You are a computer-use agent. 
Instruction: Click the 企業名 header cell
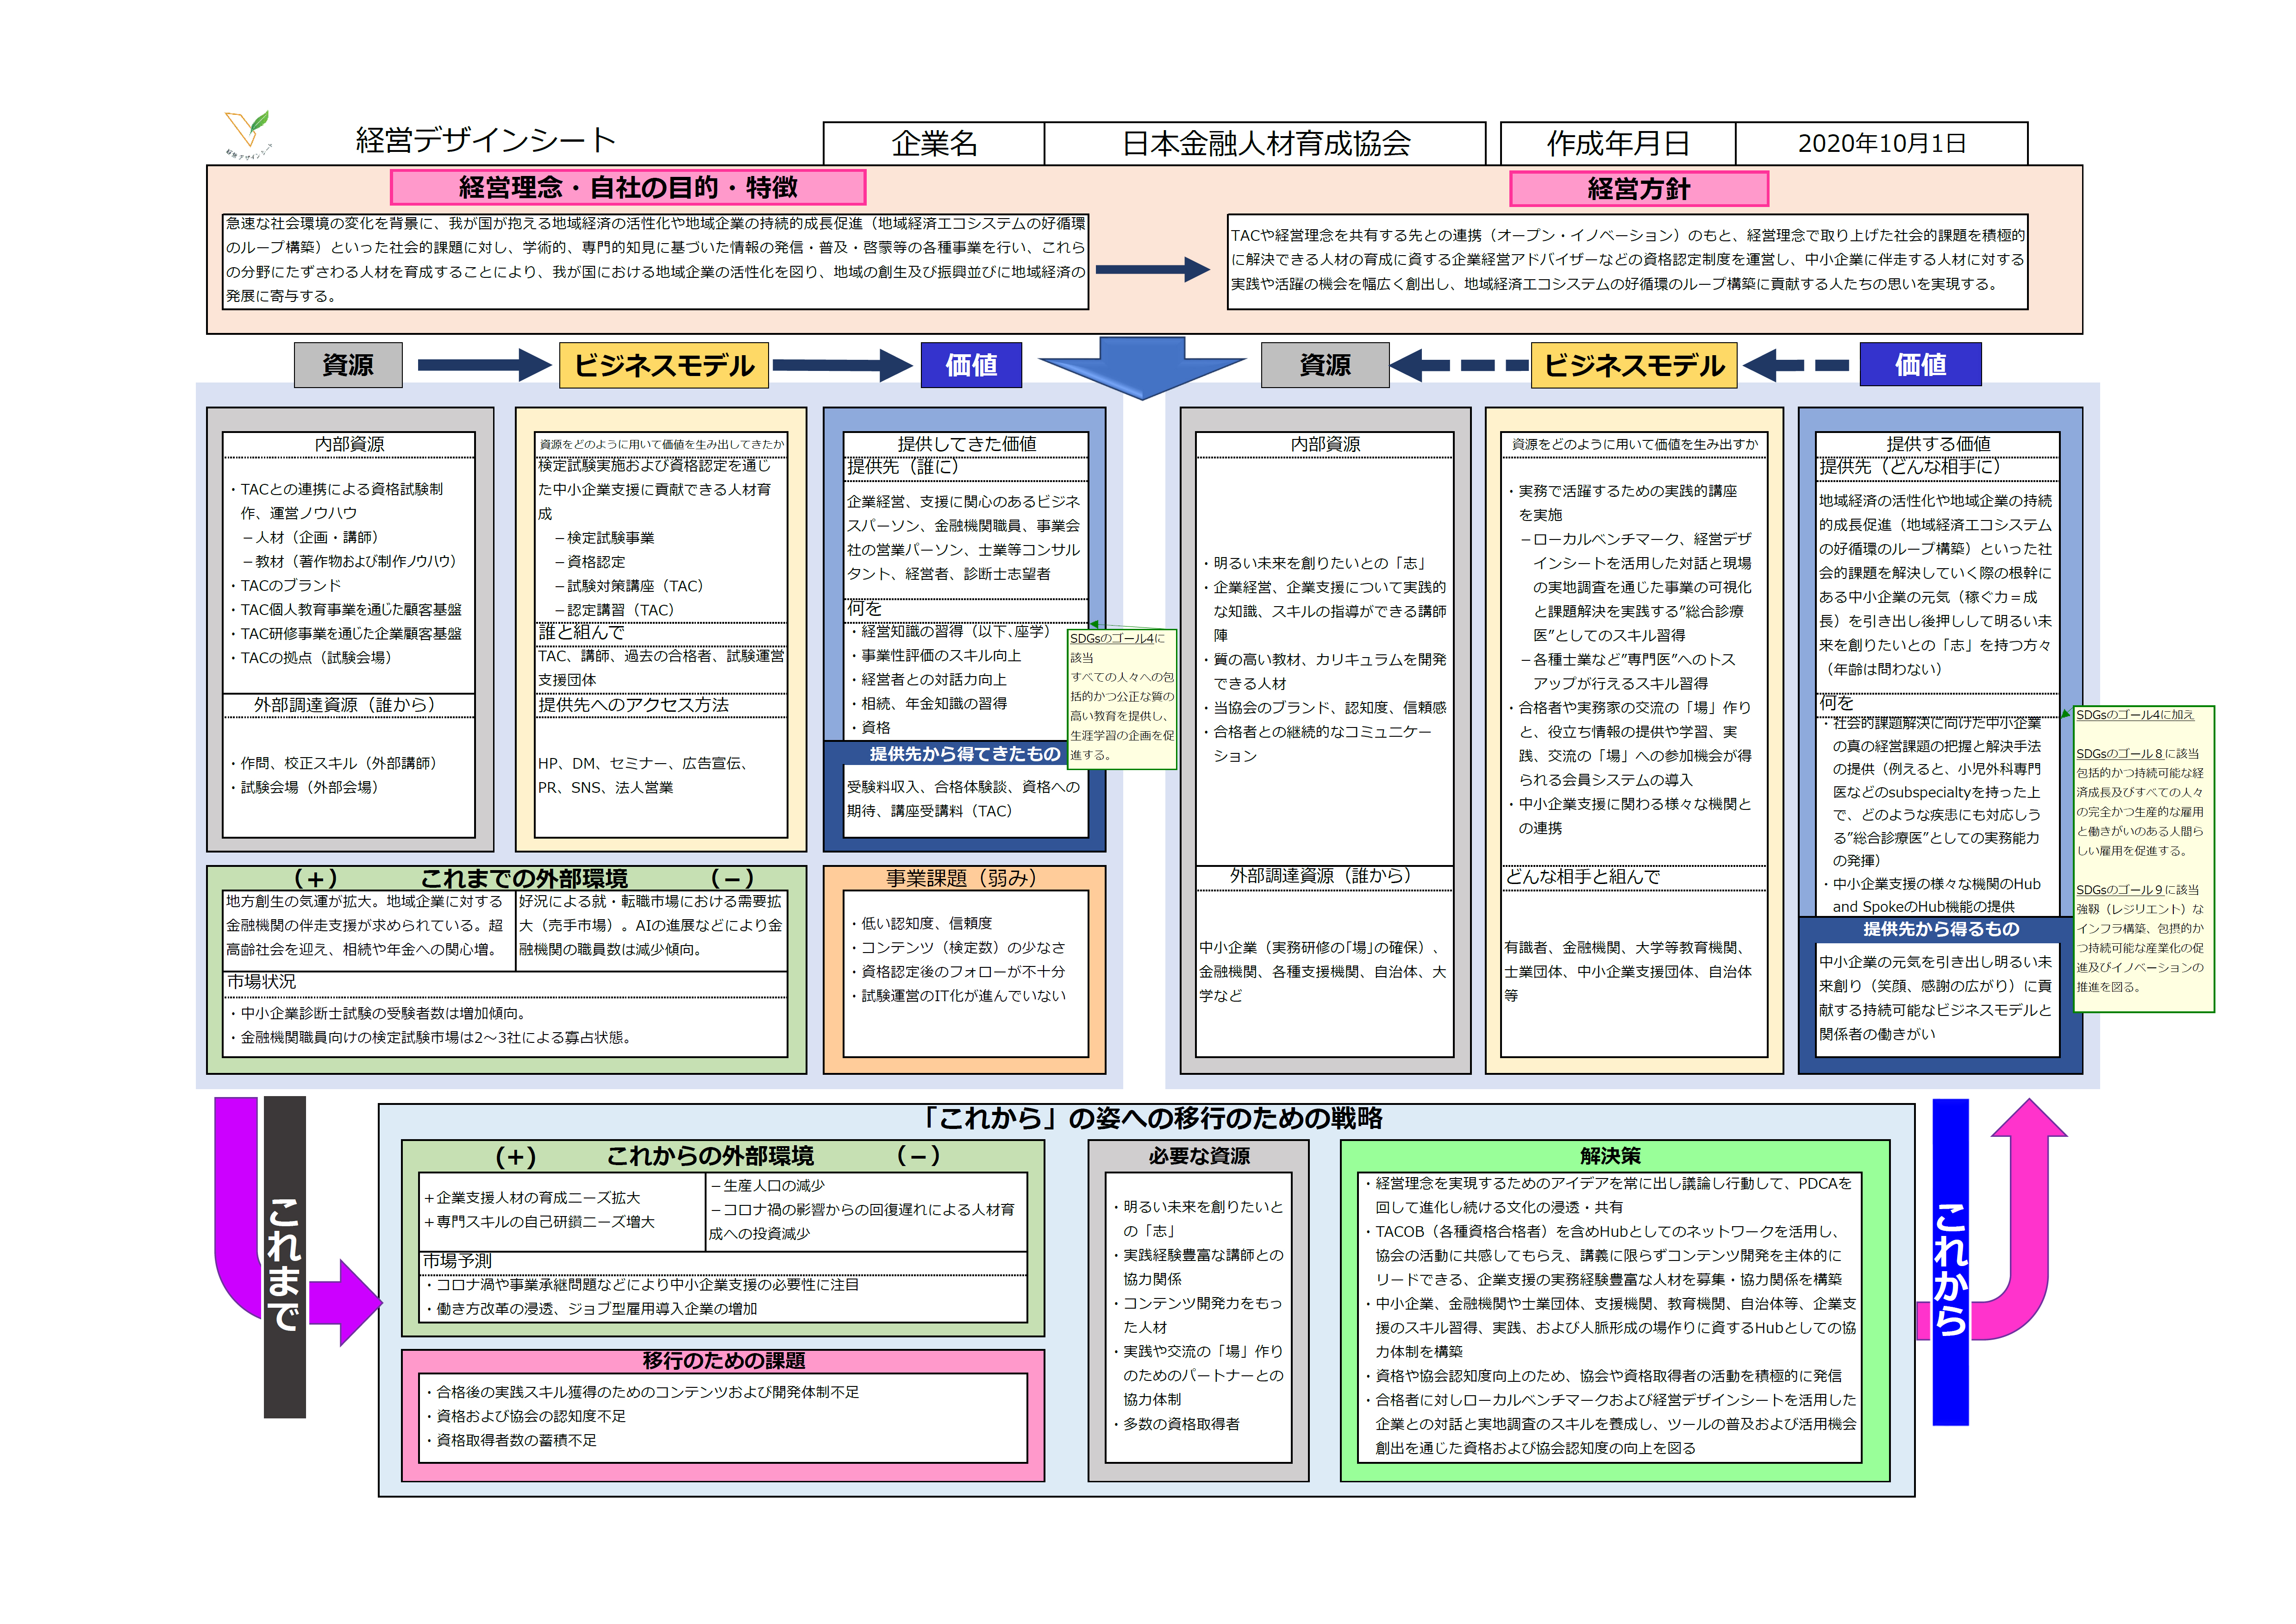pos(934,144)
